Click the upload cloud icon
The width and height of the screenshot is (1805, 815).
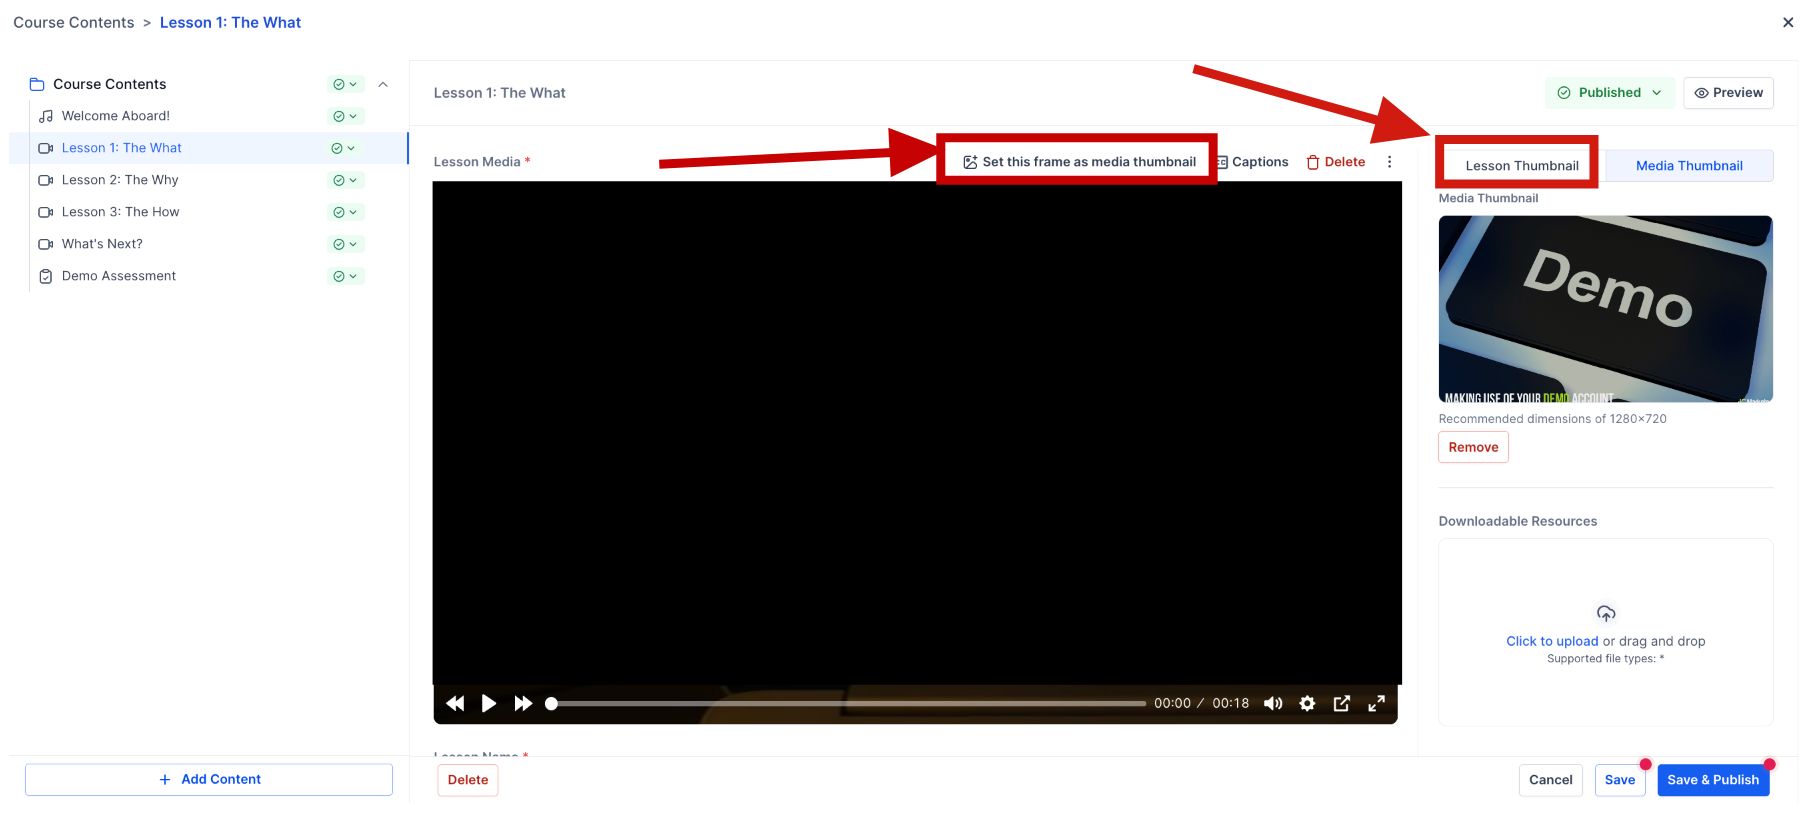pyautogui.click(x=1606, y=614)
